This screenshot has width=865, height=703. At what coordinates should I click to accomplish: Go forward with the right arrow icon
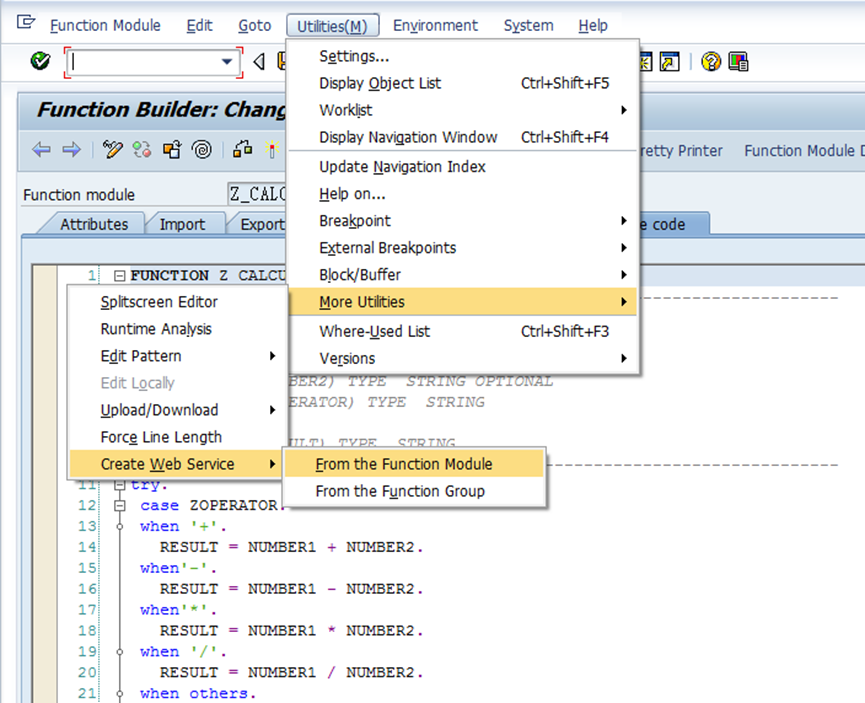pos(71,150)
